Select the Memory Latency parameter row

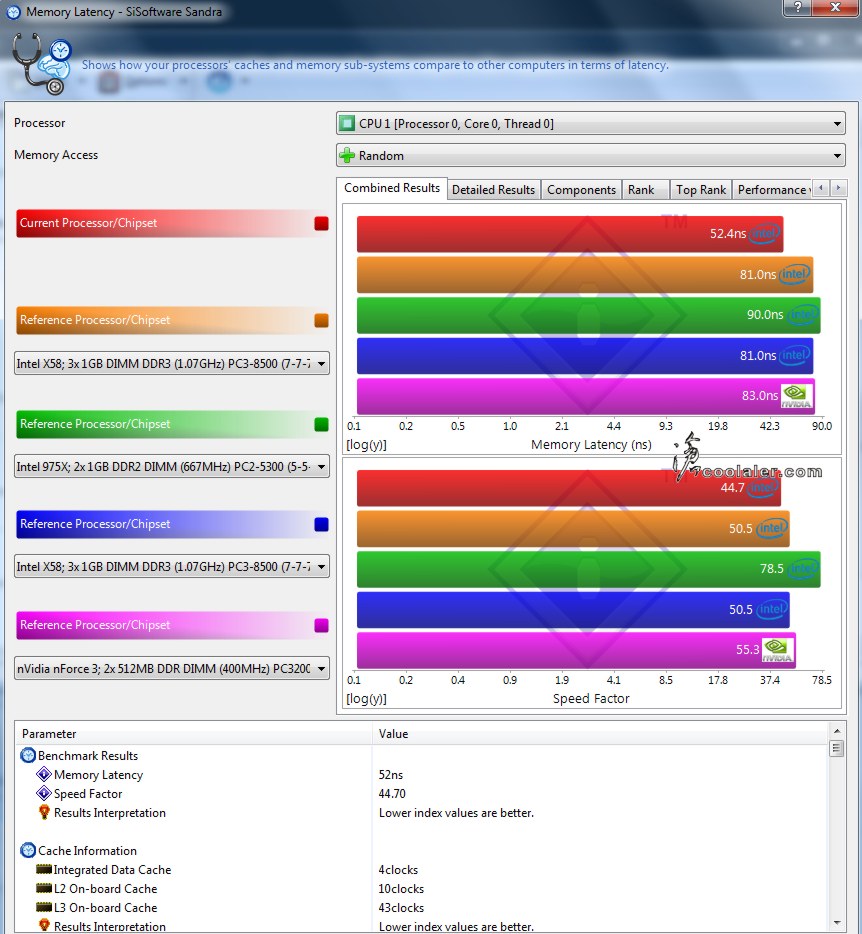(x=421, y=774)
